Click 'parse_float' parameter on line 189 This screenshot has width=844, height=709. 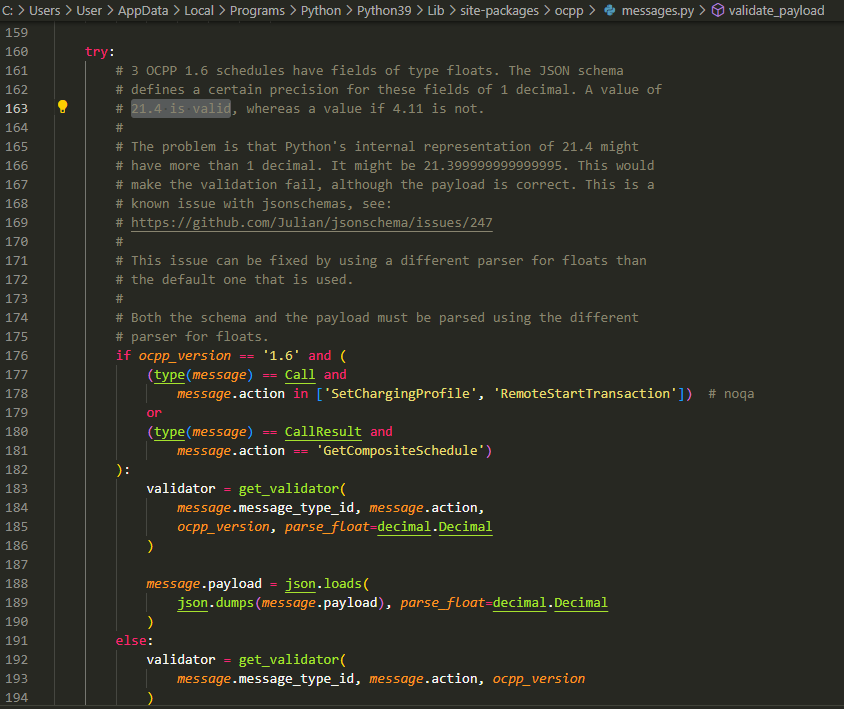click(x=442, y=602)
